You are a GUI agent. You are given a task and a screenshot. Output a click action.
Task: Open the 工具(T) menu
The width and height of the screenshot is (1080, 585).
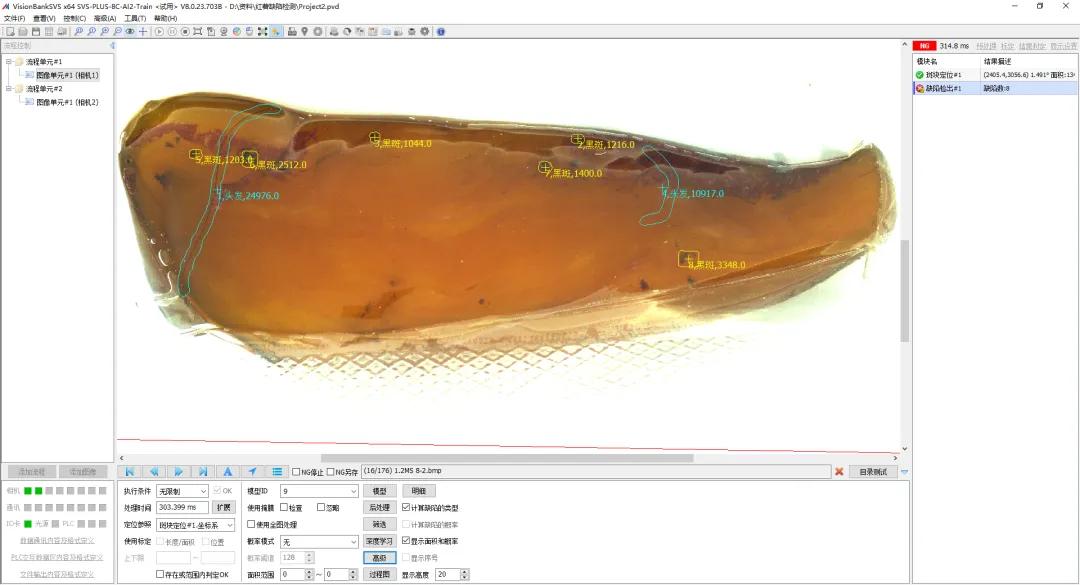click(135, 19)
